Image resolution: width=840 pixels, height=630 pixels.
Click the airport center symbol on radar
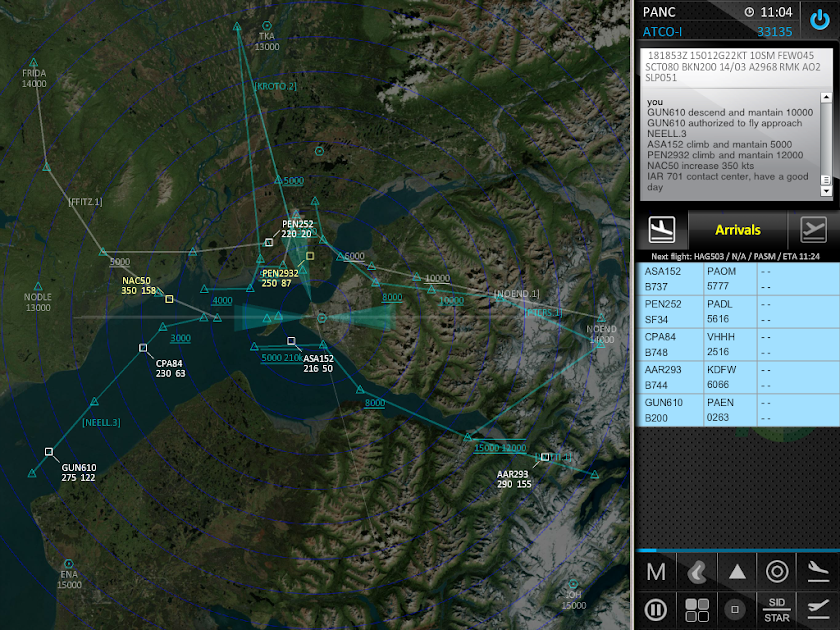(321, 318)
